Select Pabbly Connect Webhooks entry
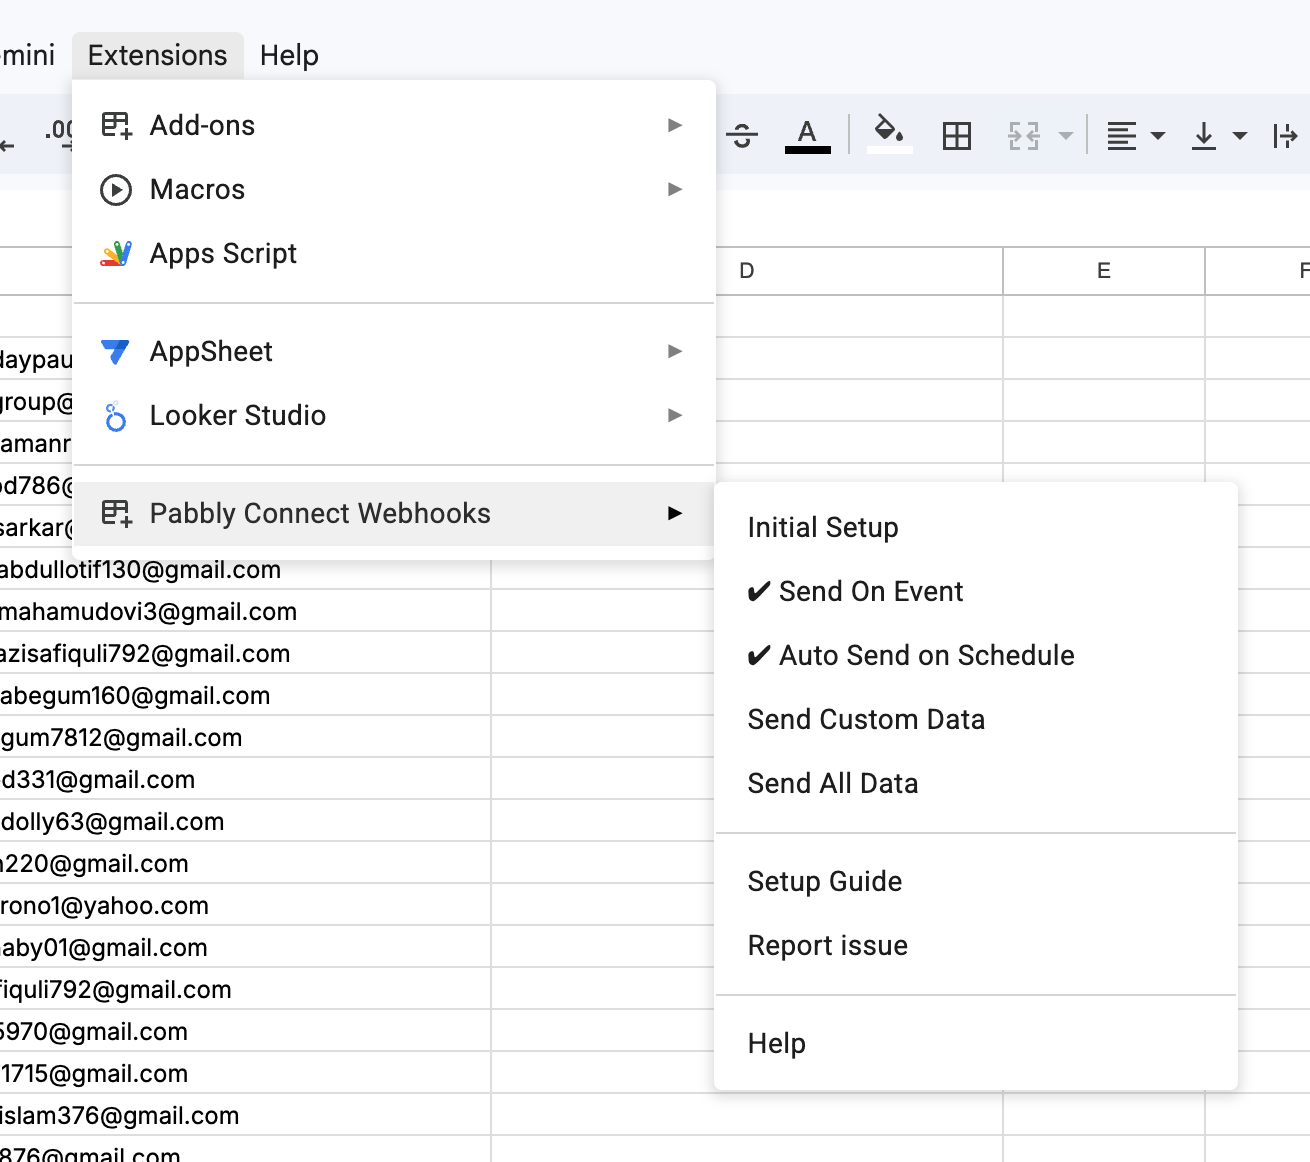Screen dimensions: 1310x1162 click(x=394, y=513)
